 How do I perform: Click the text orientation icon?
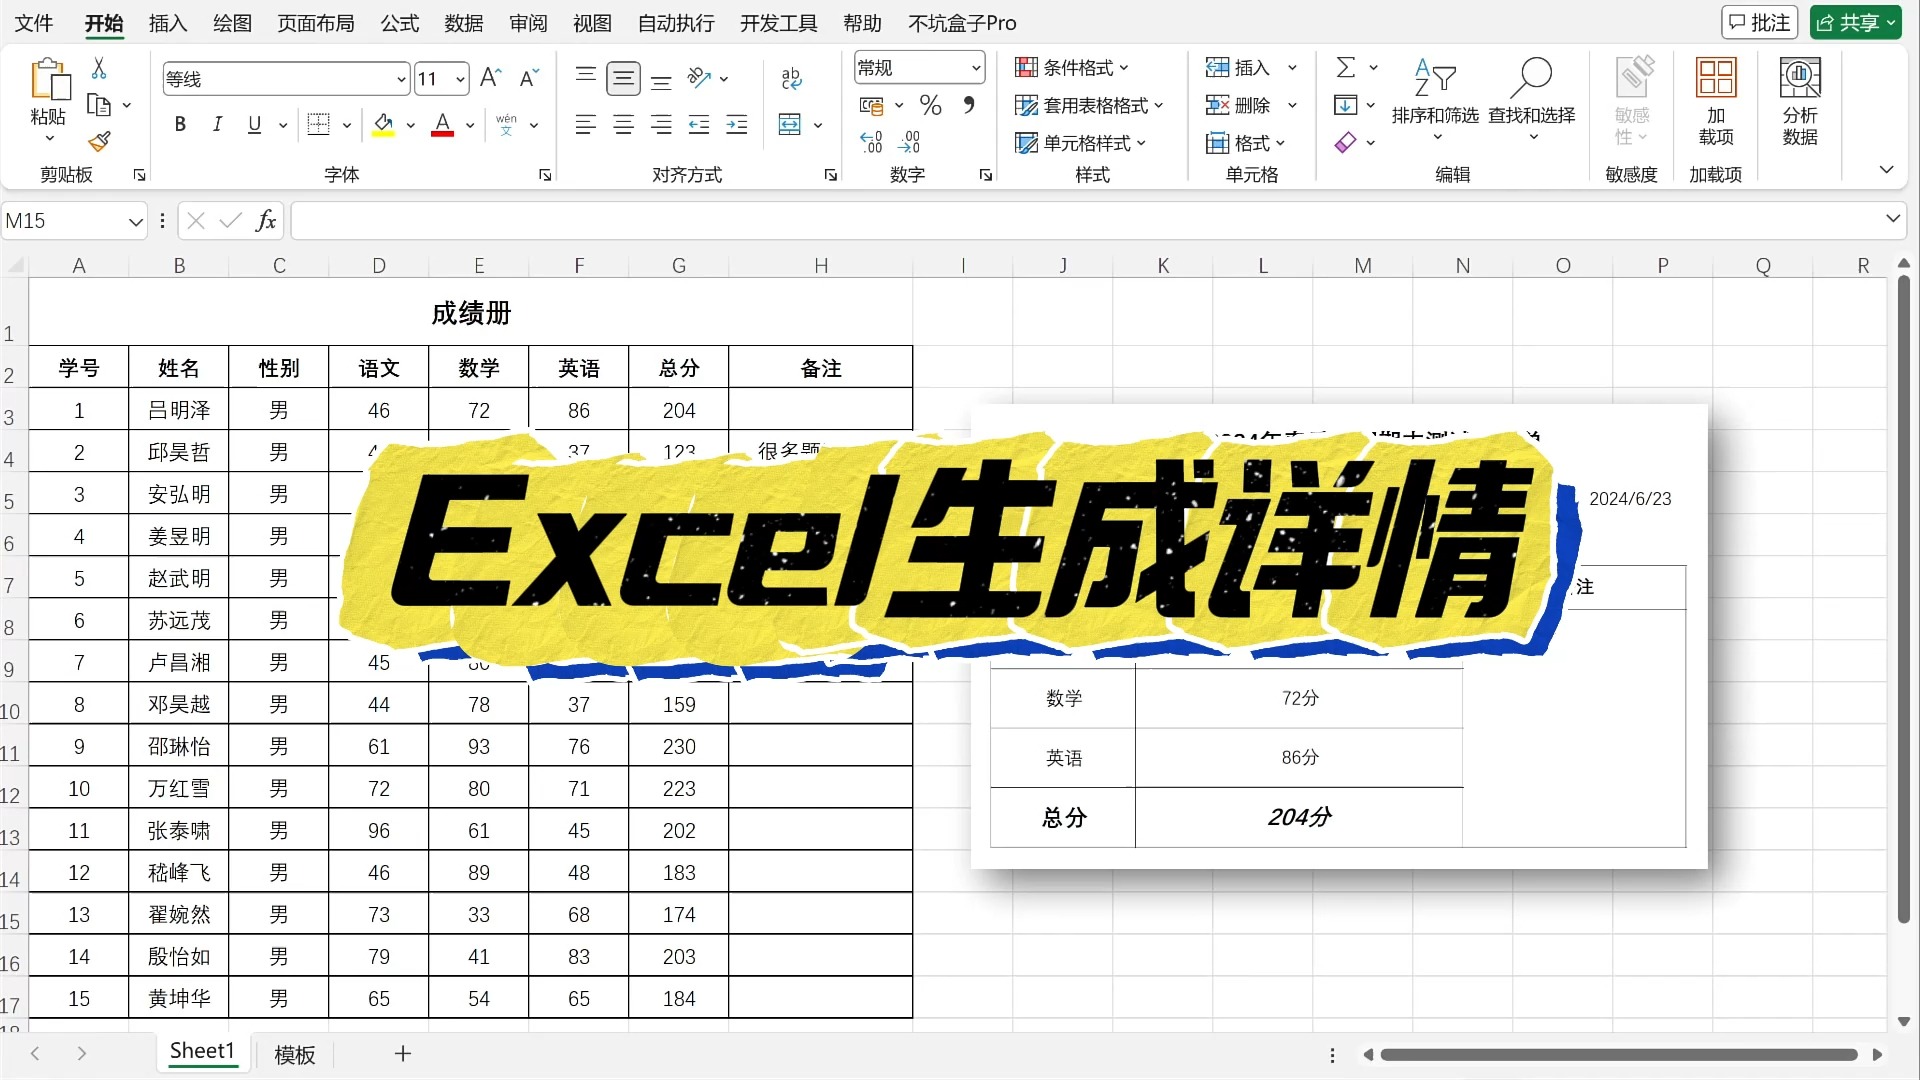click(x=699, y=78)
